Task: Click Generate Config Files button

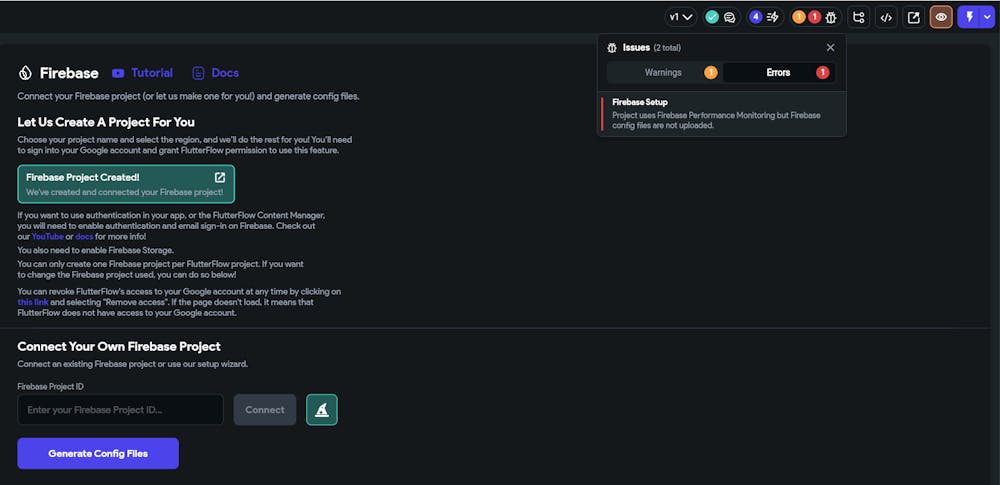Action: (x=98, y=453)
